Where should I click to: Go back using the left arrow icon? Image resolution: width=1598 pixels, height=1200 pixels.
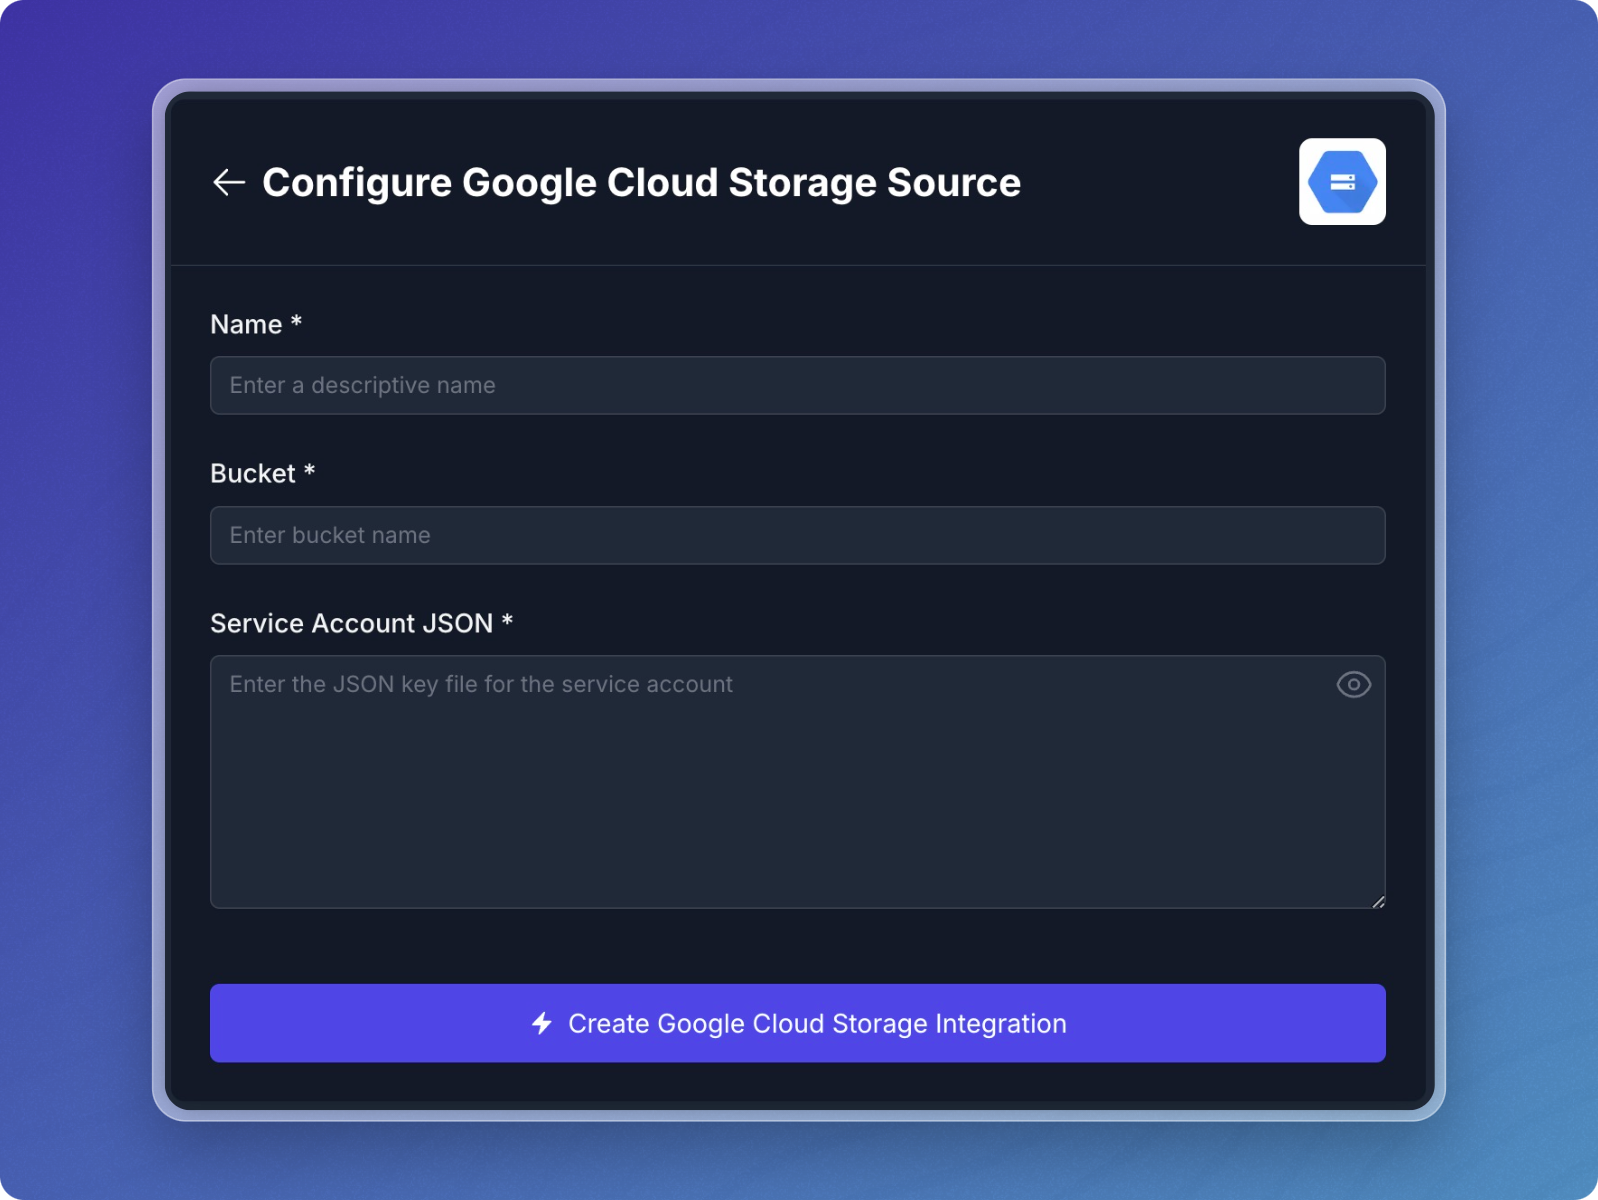229,182
